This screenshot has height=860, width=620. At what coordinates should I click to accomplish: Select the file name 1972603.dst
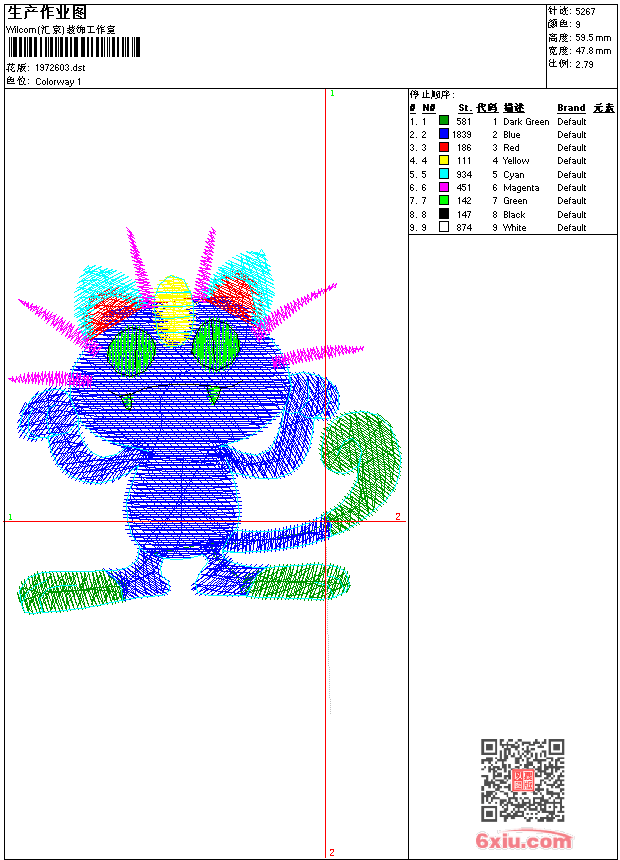60,67
